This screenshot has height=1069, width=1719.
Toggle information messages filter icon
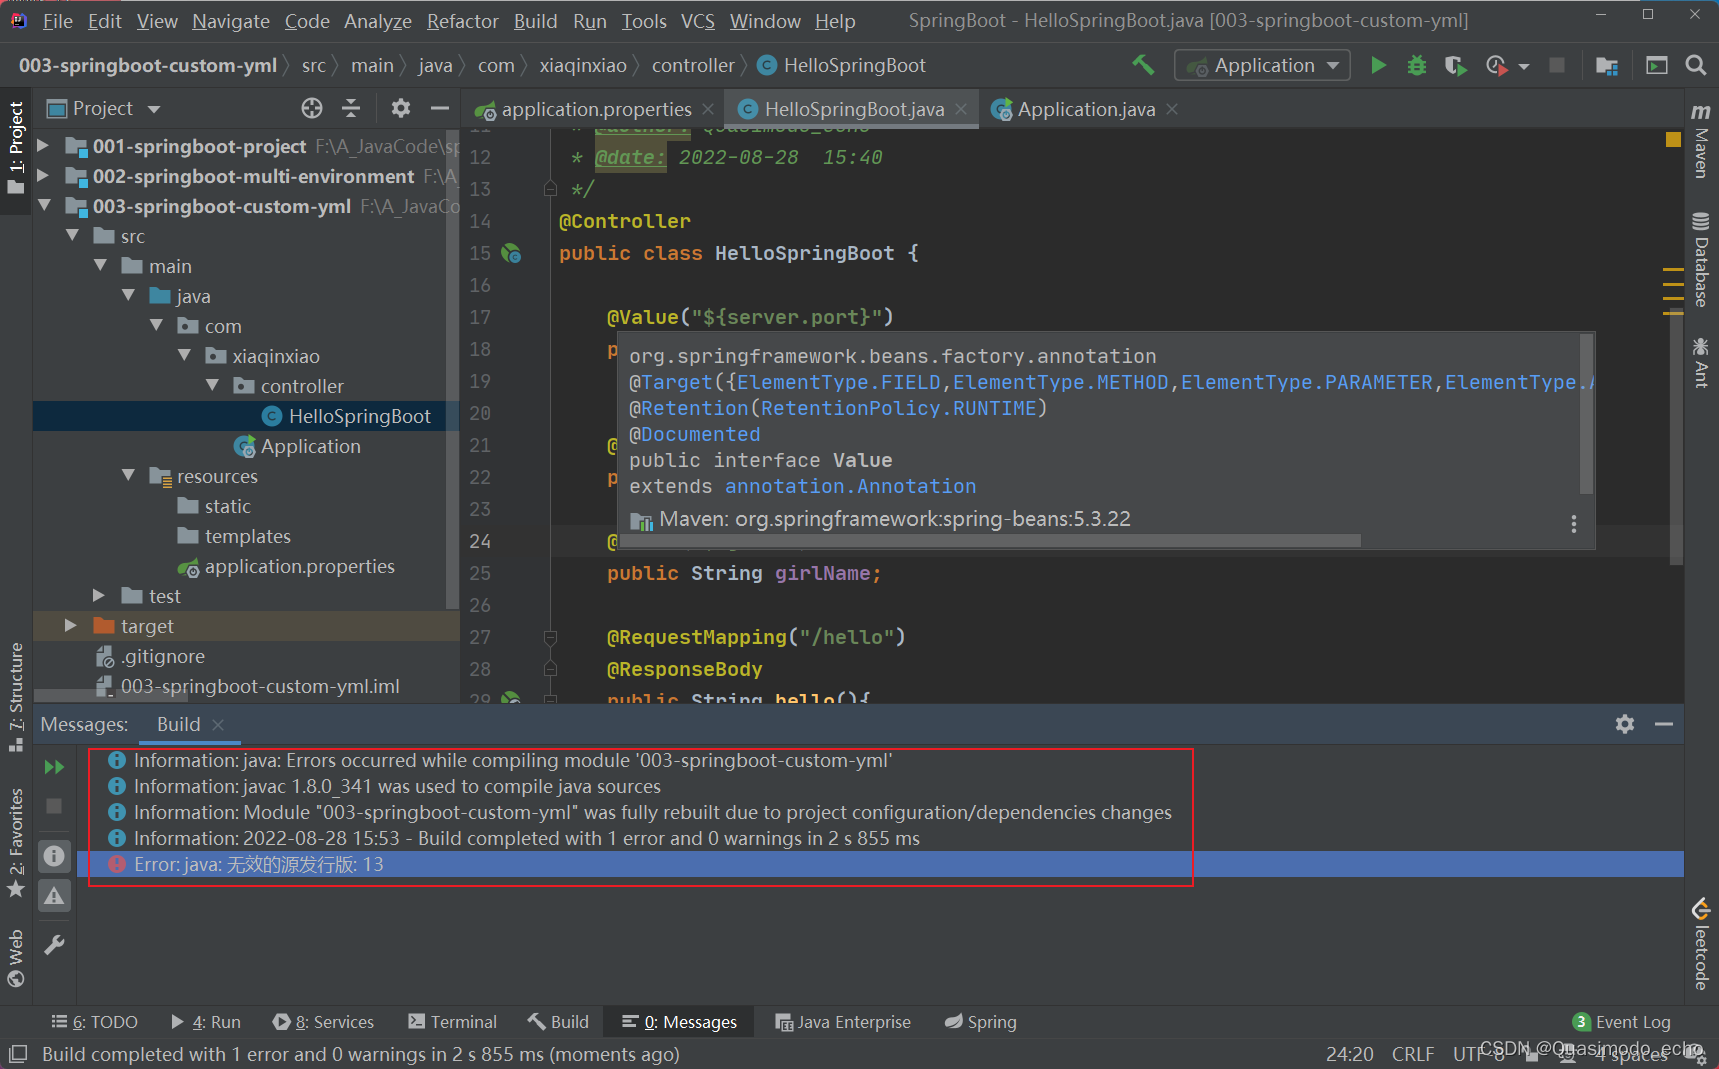pyautogui.click(x=54, y=856)
